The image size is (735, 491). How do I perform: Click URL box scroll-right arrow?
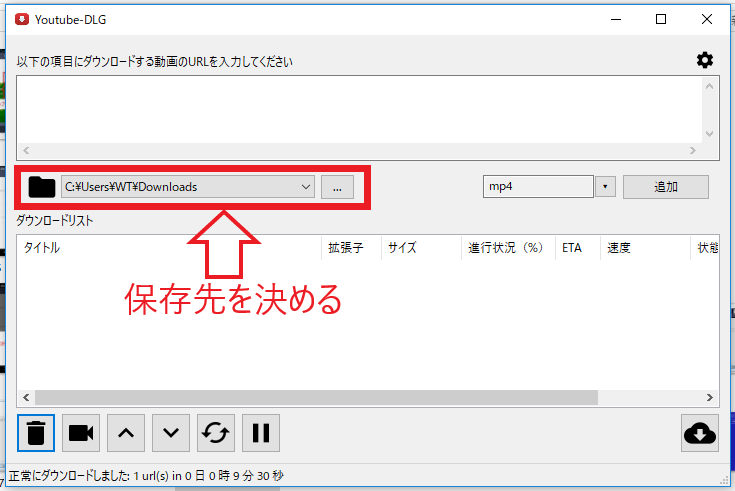[x=693, y=151]
